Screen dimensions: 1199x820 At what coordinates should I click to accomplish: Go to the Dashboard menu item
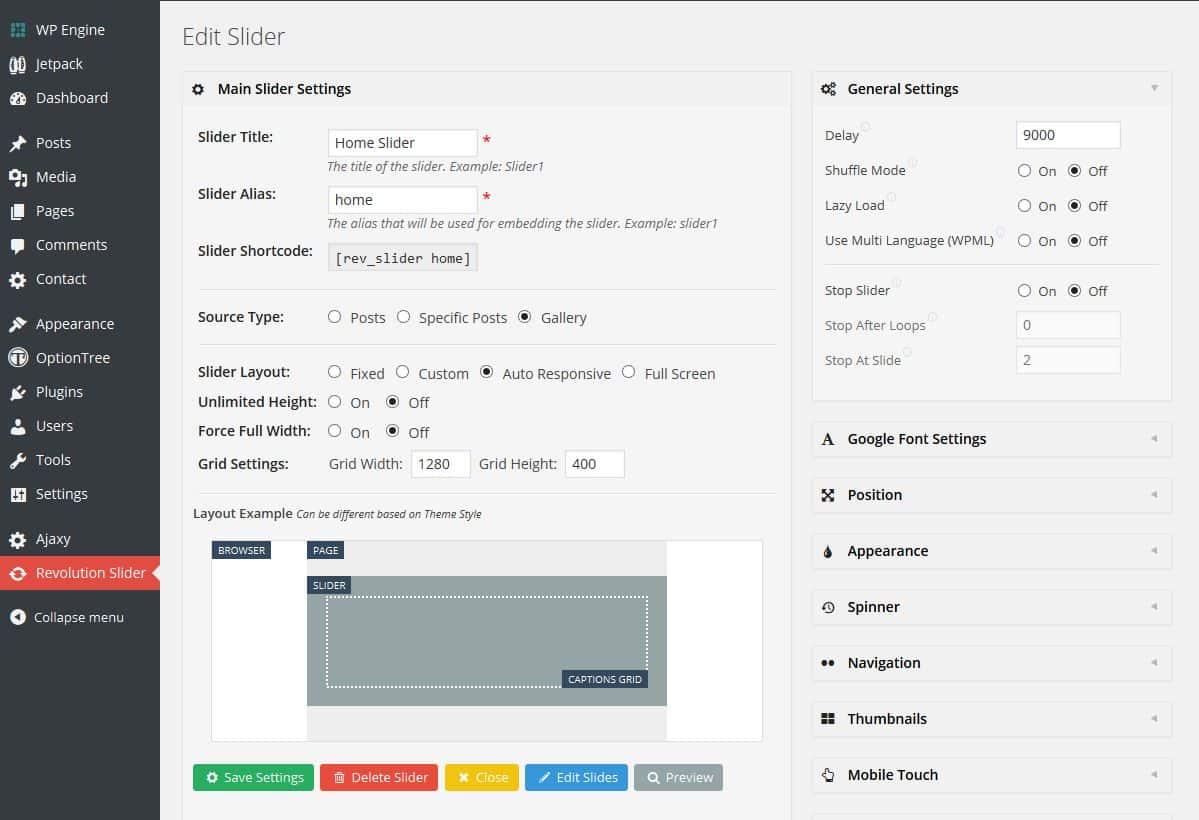71,98
